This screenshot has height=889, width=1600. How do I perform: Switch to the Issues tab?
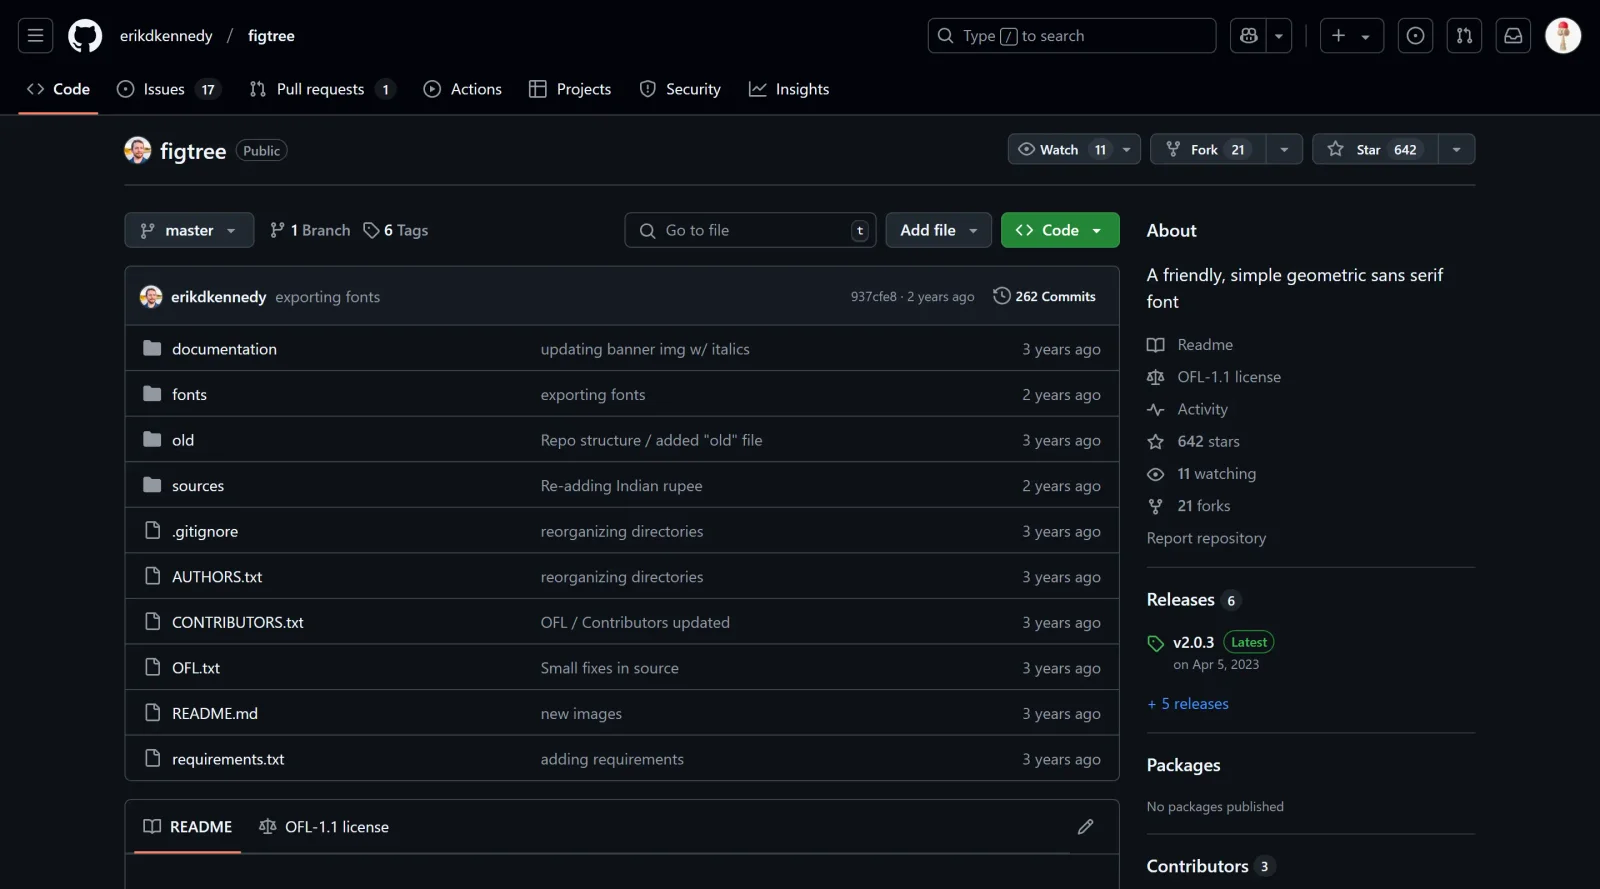click(x=168, y=89)
